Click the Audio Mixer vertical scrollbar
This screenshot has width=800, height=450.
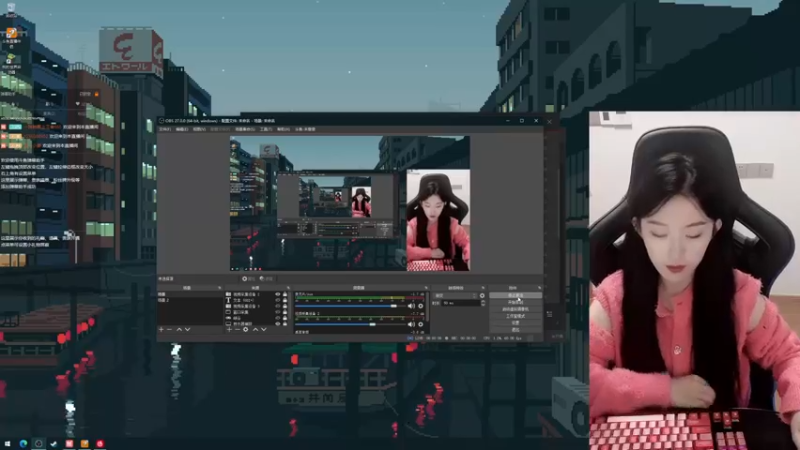tap(428, 307)
